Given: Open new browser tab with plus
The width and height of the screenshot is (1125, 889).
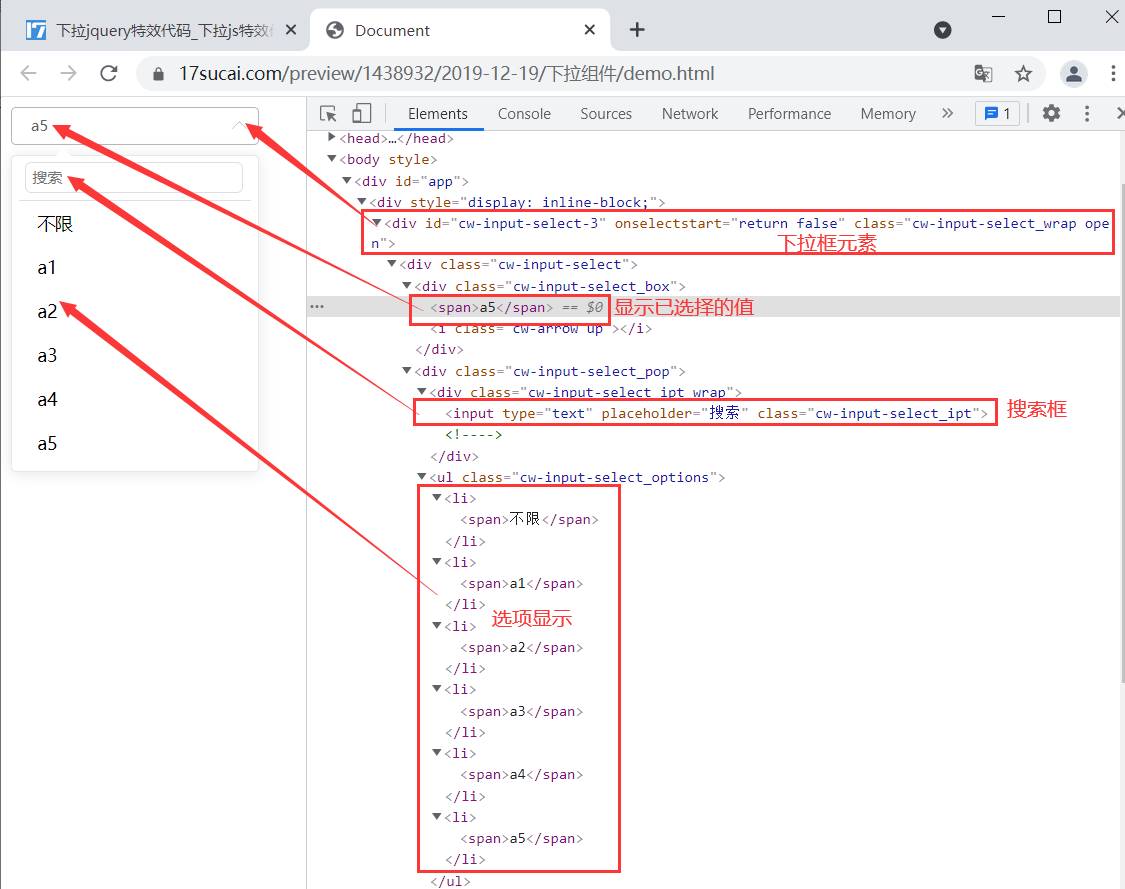Looking at the screenshot, I should (637, 30).
